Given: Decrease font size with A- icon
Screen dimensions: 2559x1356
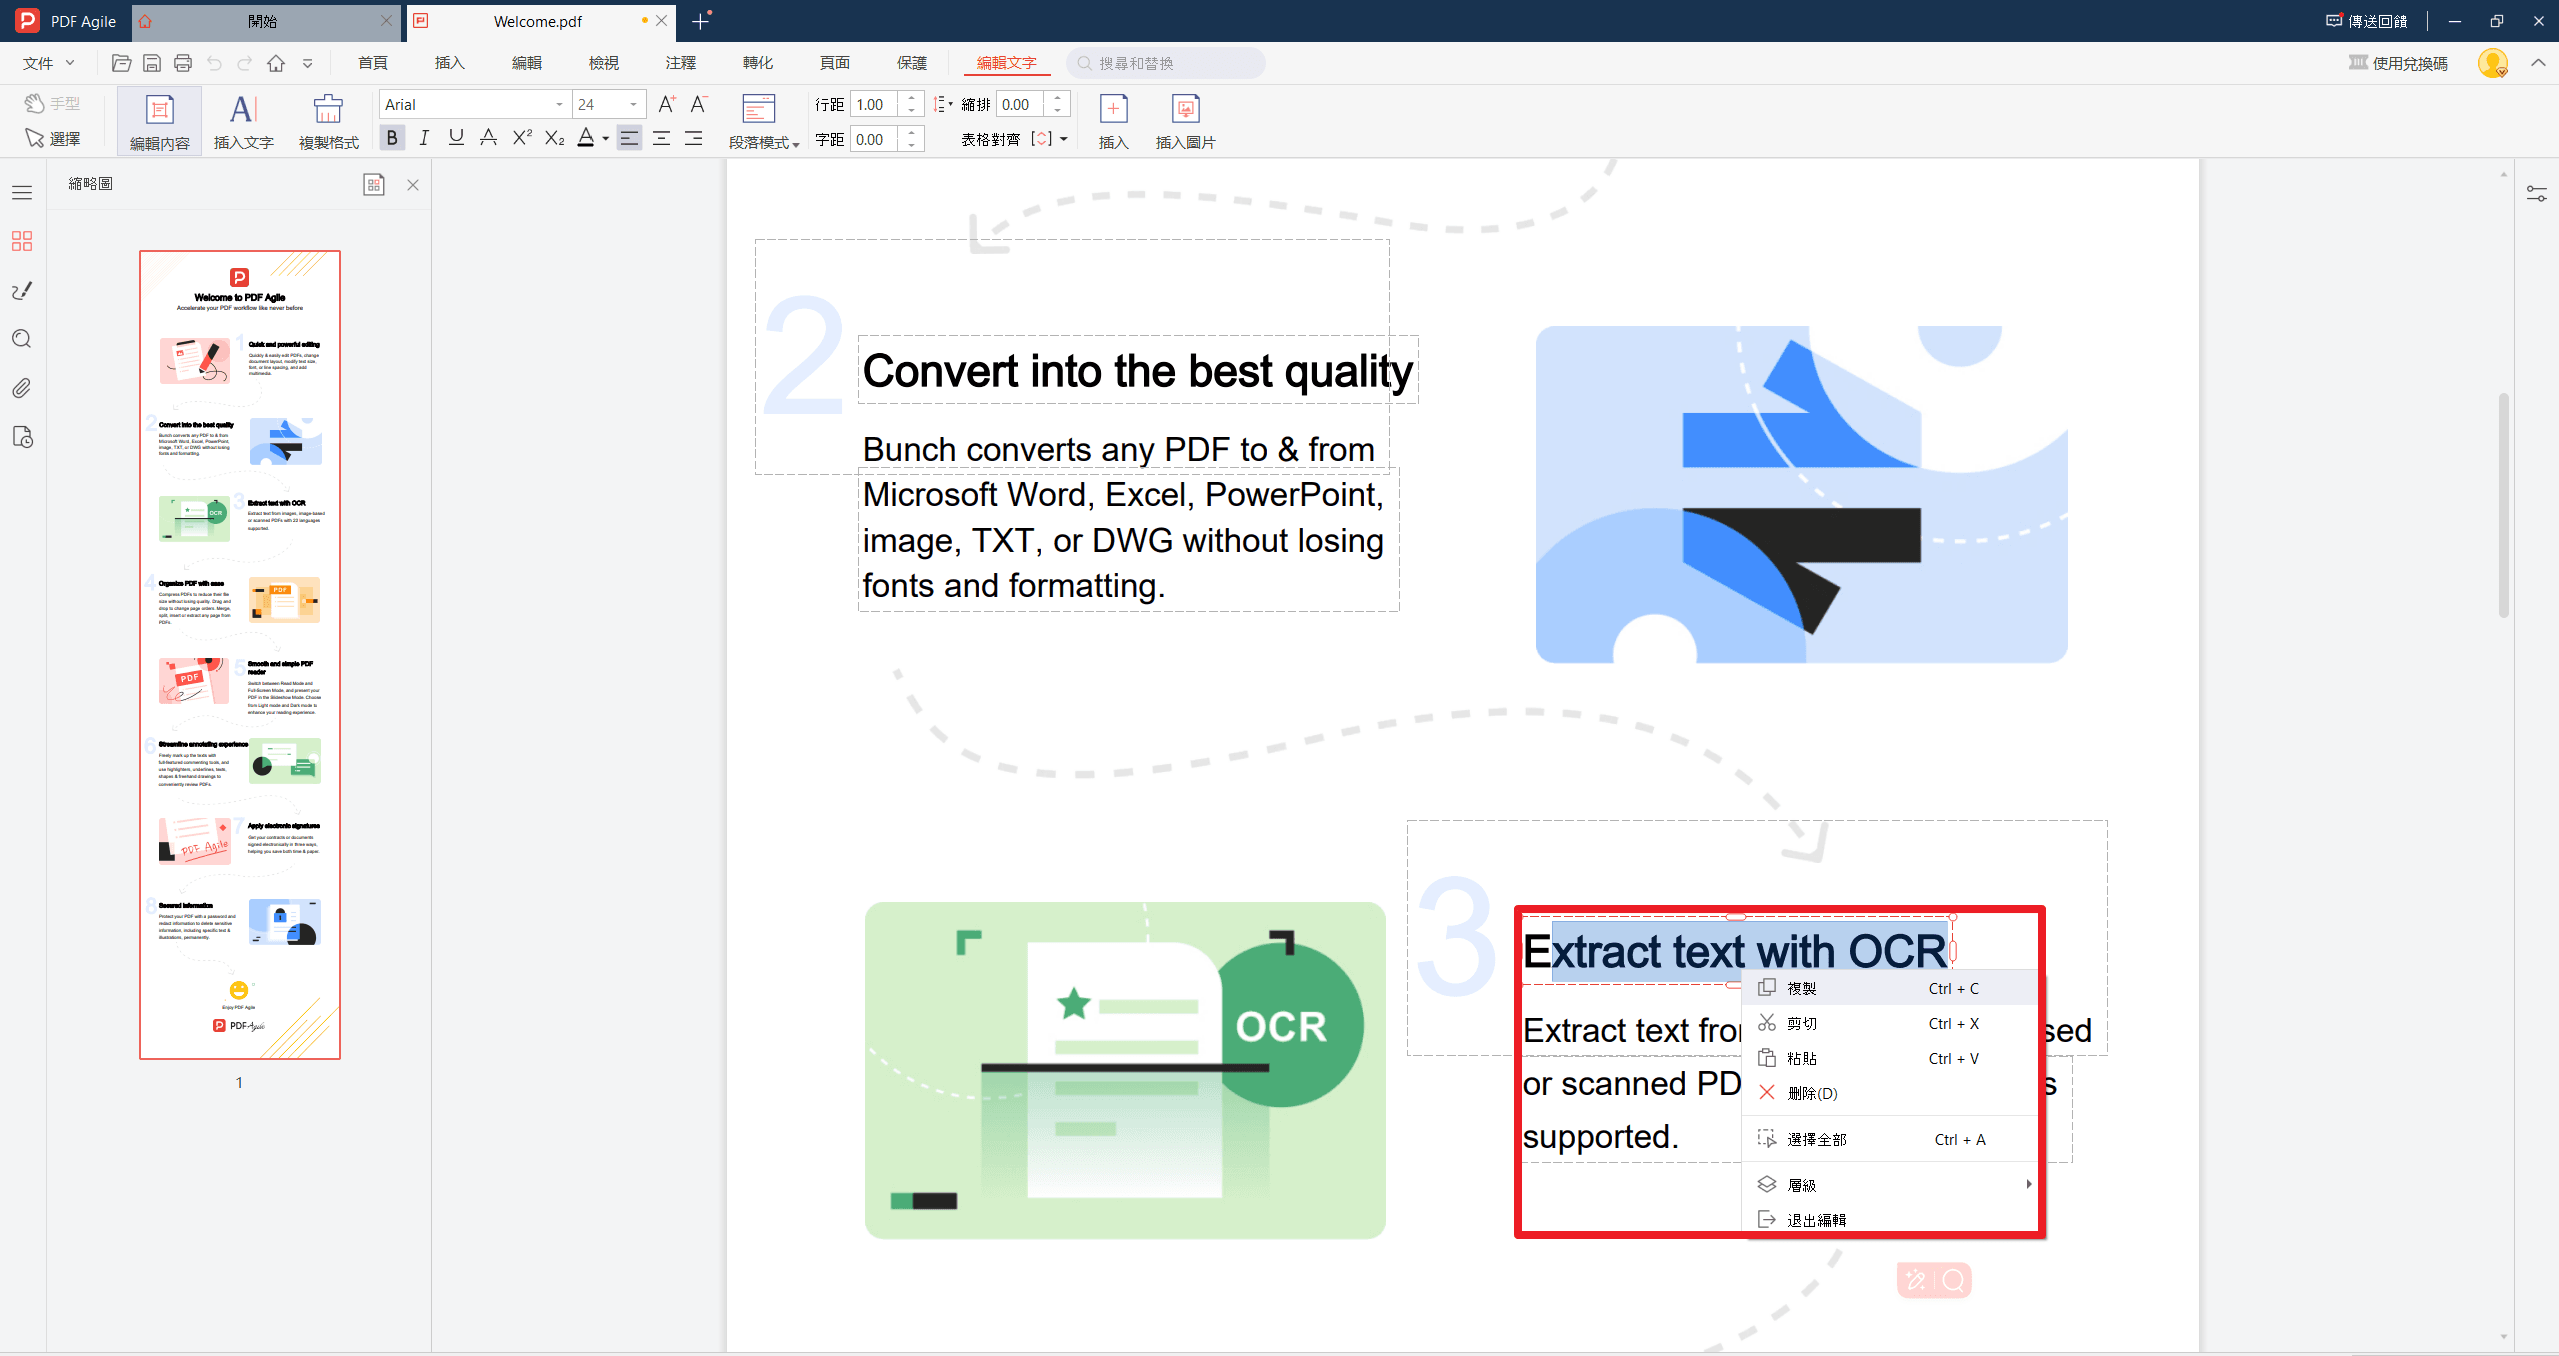Looking at the screenshot, I should [x=699, y=104].
